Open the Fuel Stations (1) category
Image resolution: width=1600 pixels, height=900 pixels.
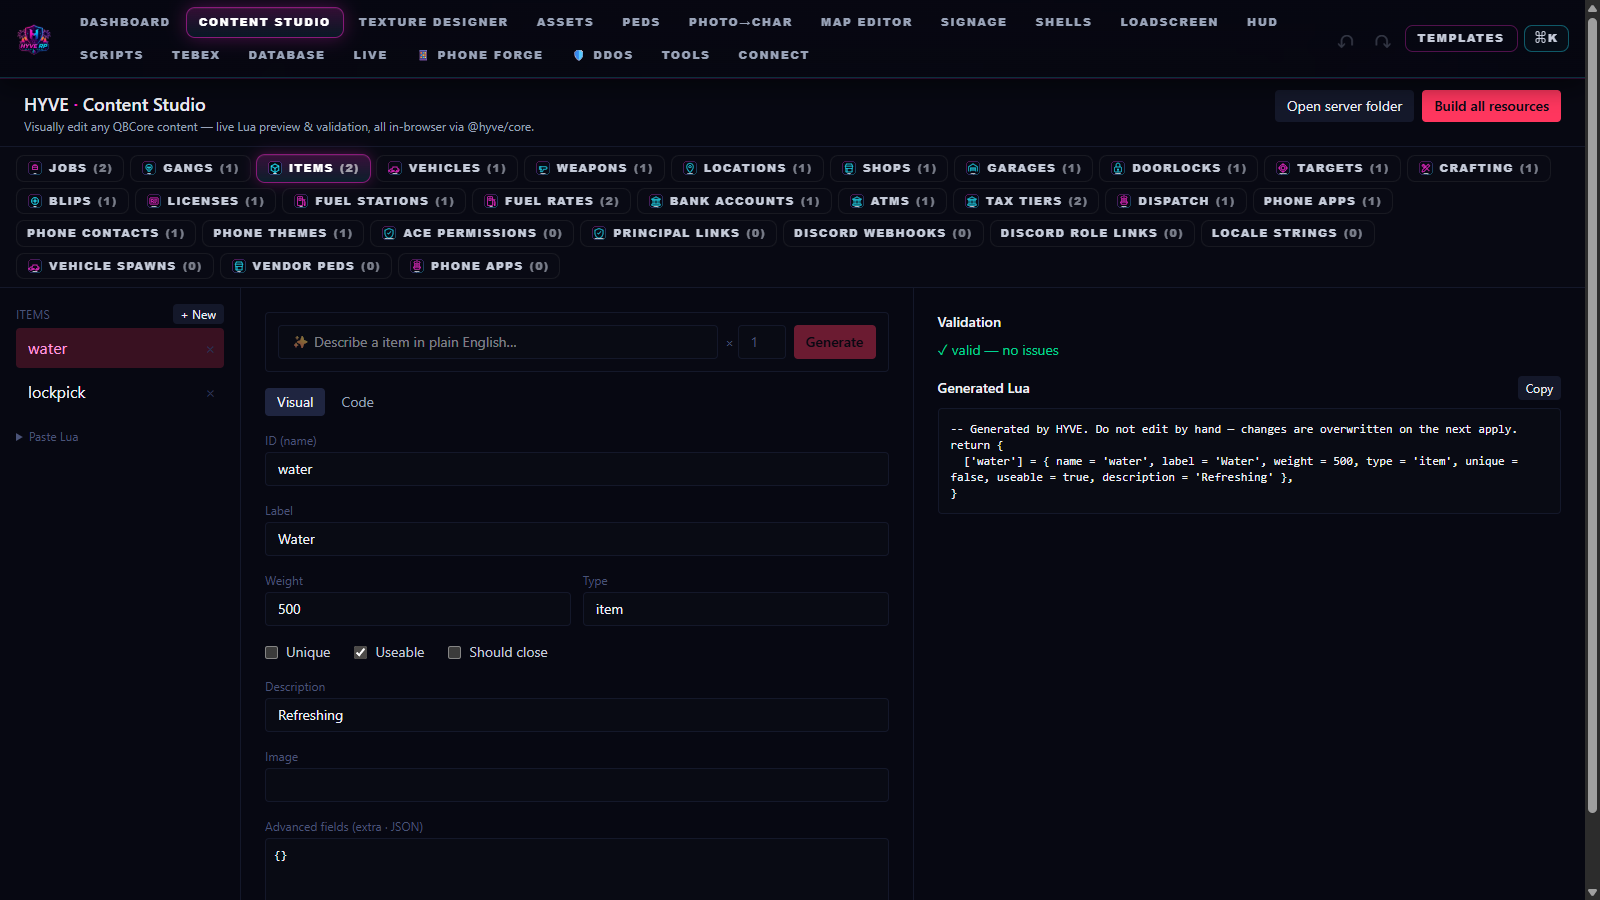click(x=374, y=201)
